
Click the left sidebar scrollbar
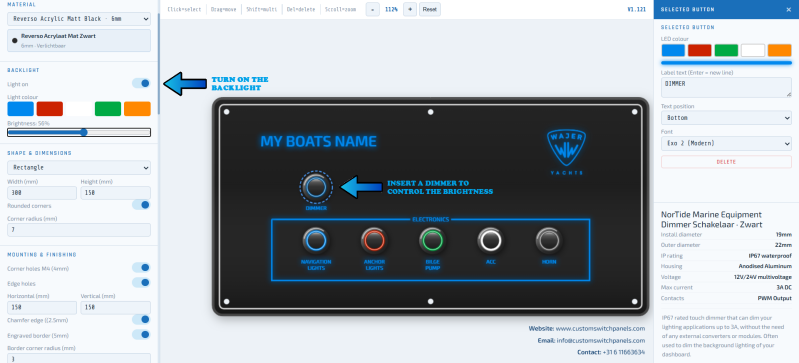click(158, 64)
